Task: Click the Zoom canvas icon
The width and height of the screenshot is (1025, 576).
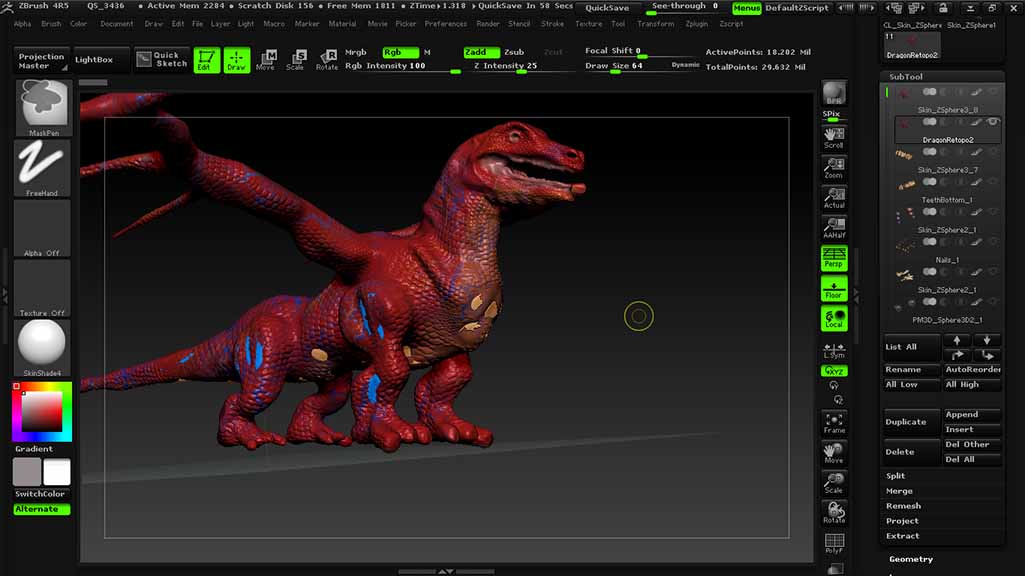Action: pyautogui.click(x=834, y=168)
